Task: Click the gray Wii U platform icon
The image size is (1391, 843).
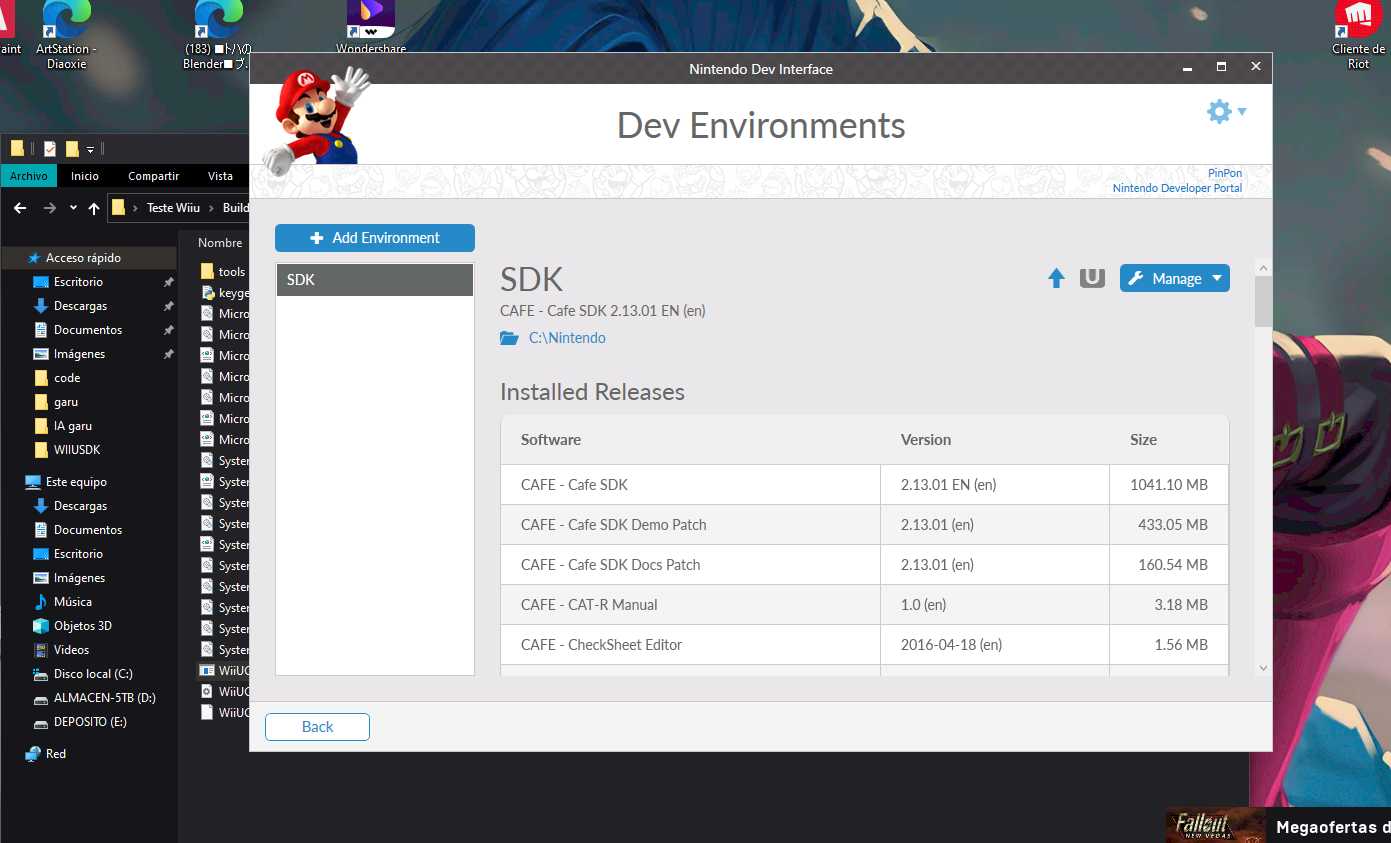Action: click(1092, 278)
